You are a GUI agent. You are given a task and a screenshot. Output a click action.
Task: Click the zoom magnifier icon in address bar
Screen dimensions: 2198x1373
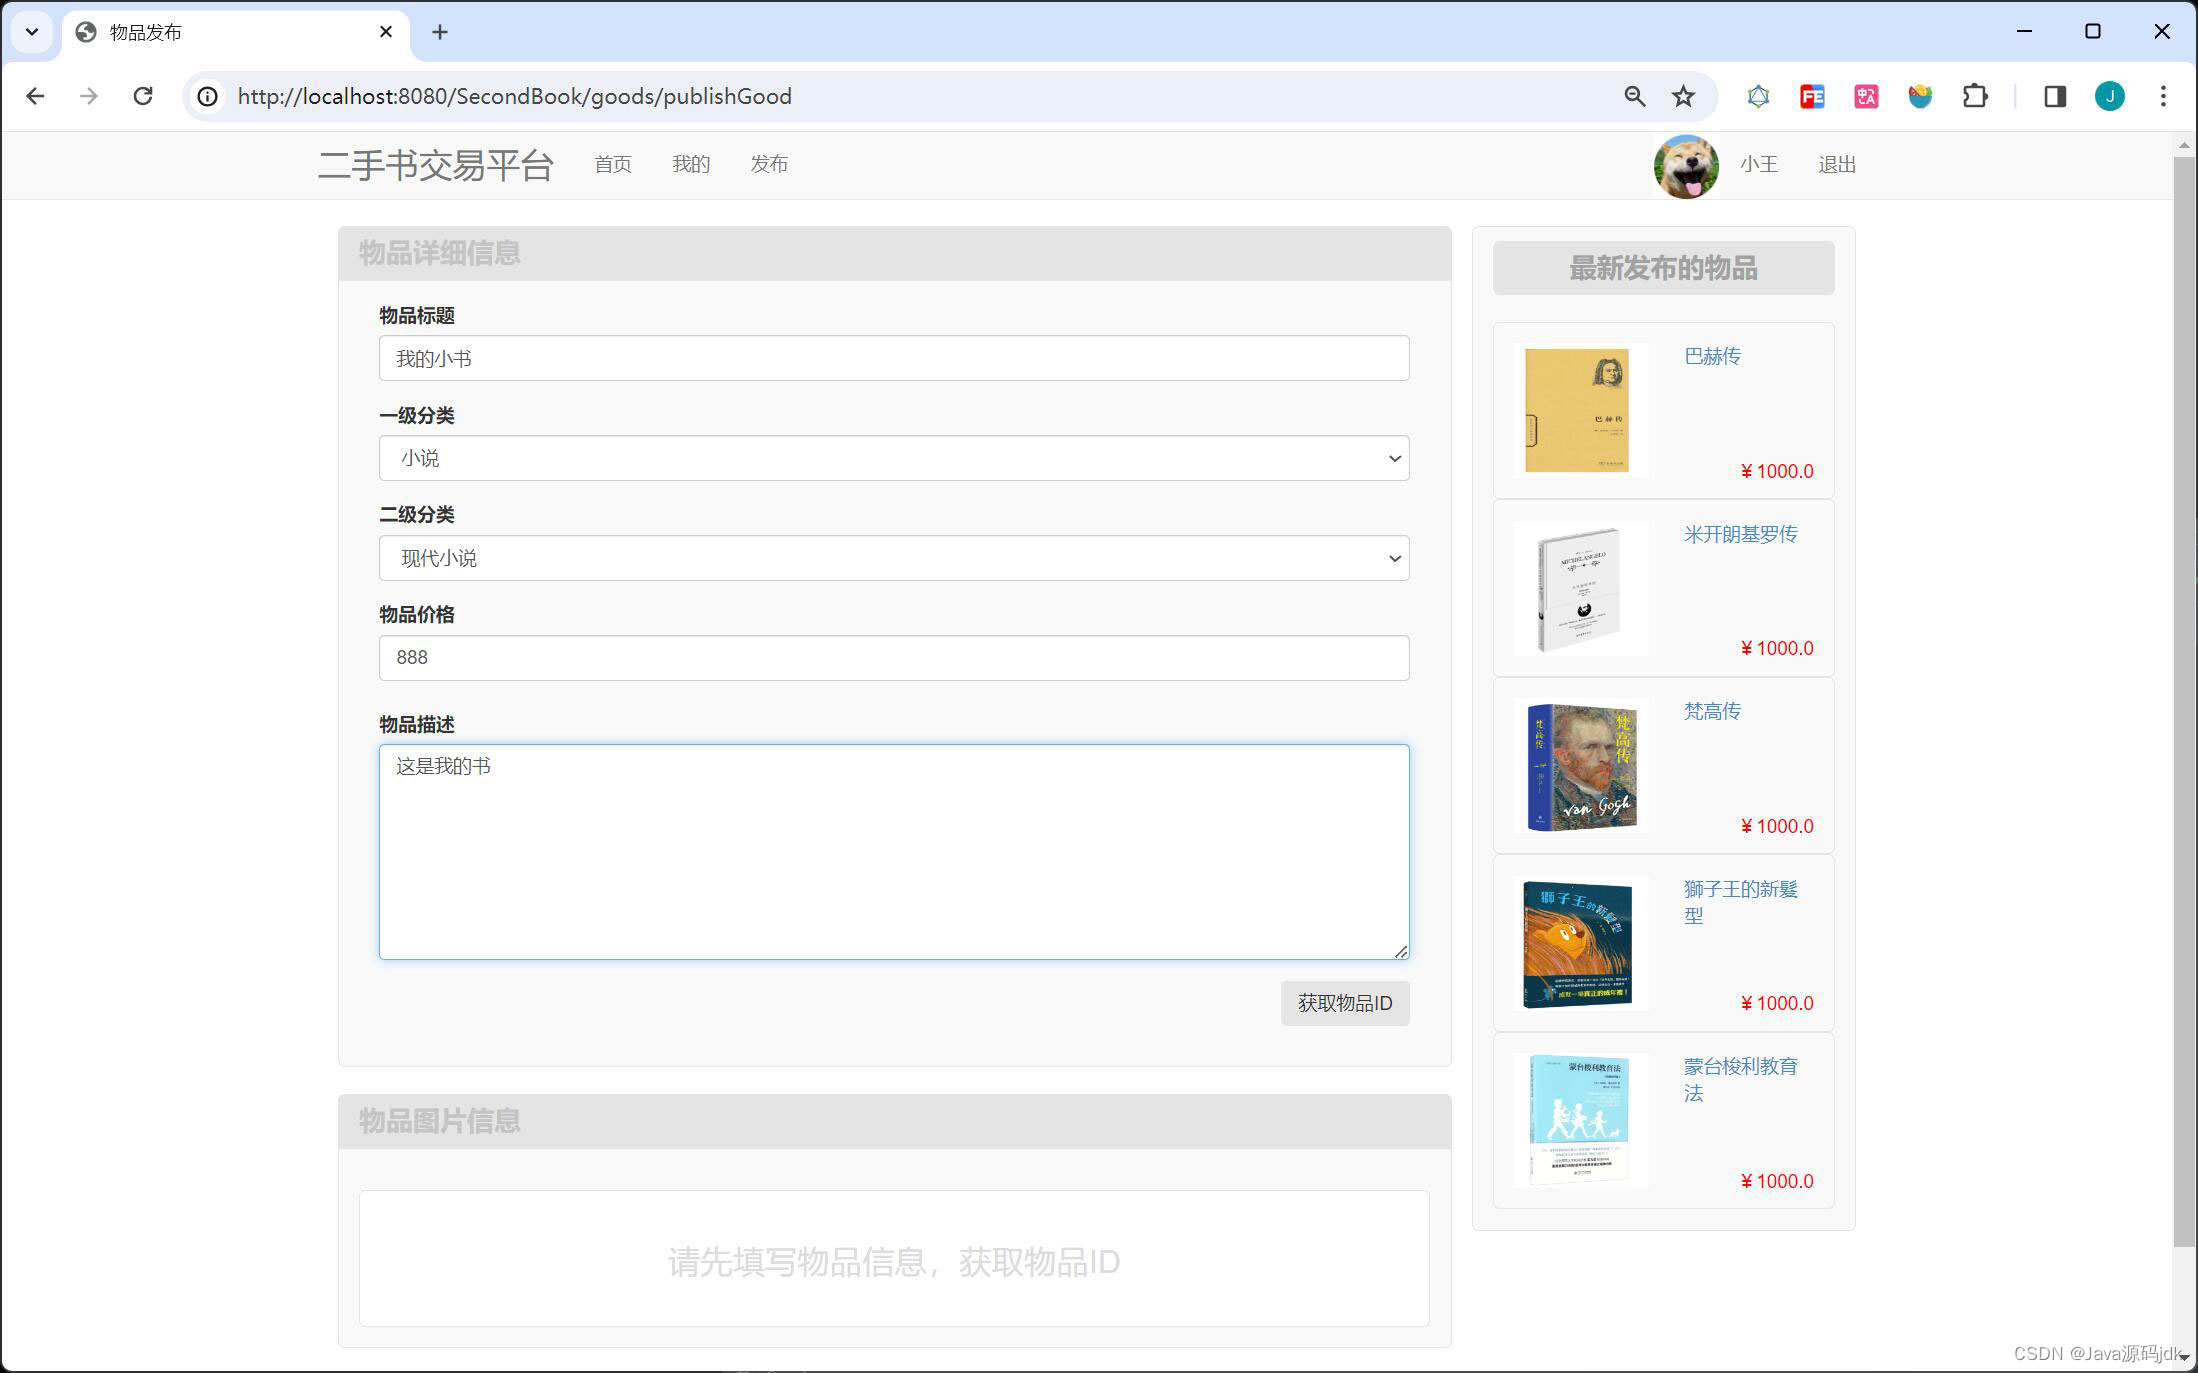1635,96
